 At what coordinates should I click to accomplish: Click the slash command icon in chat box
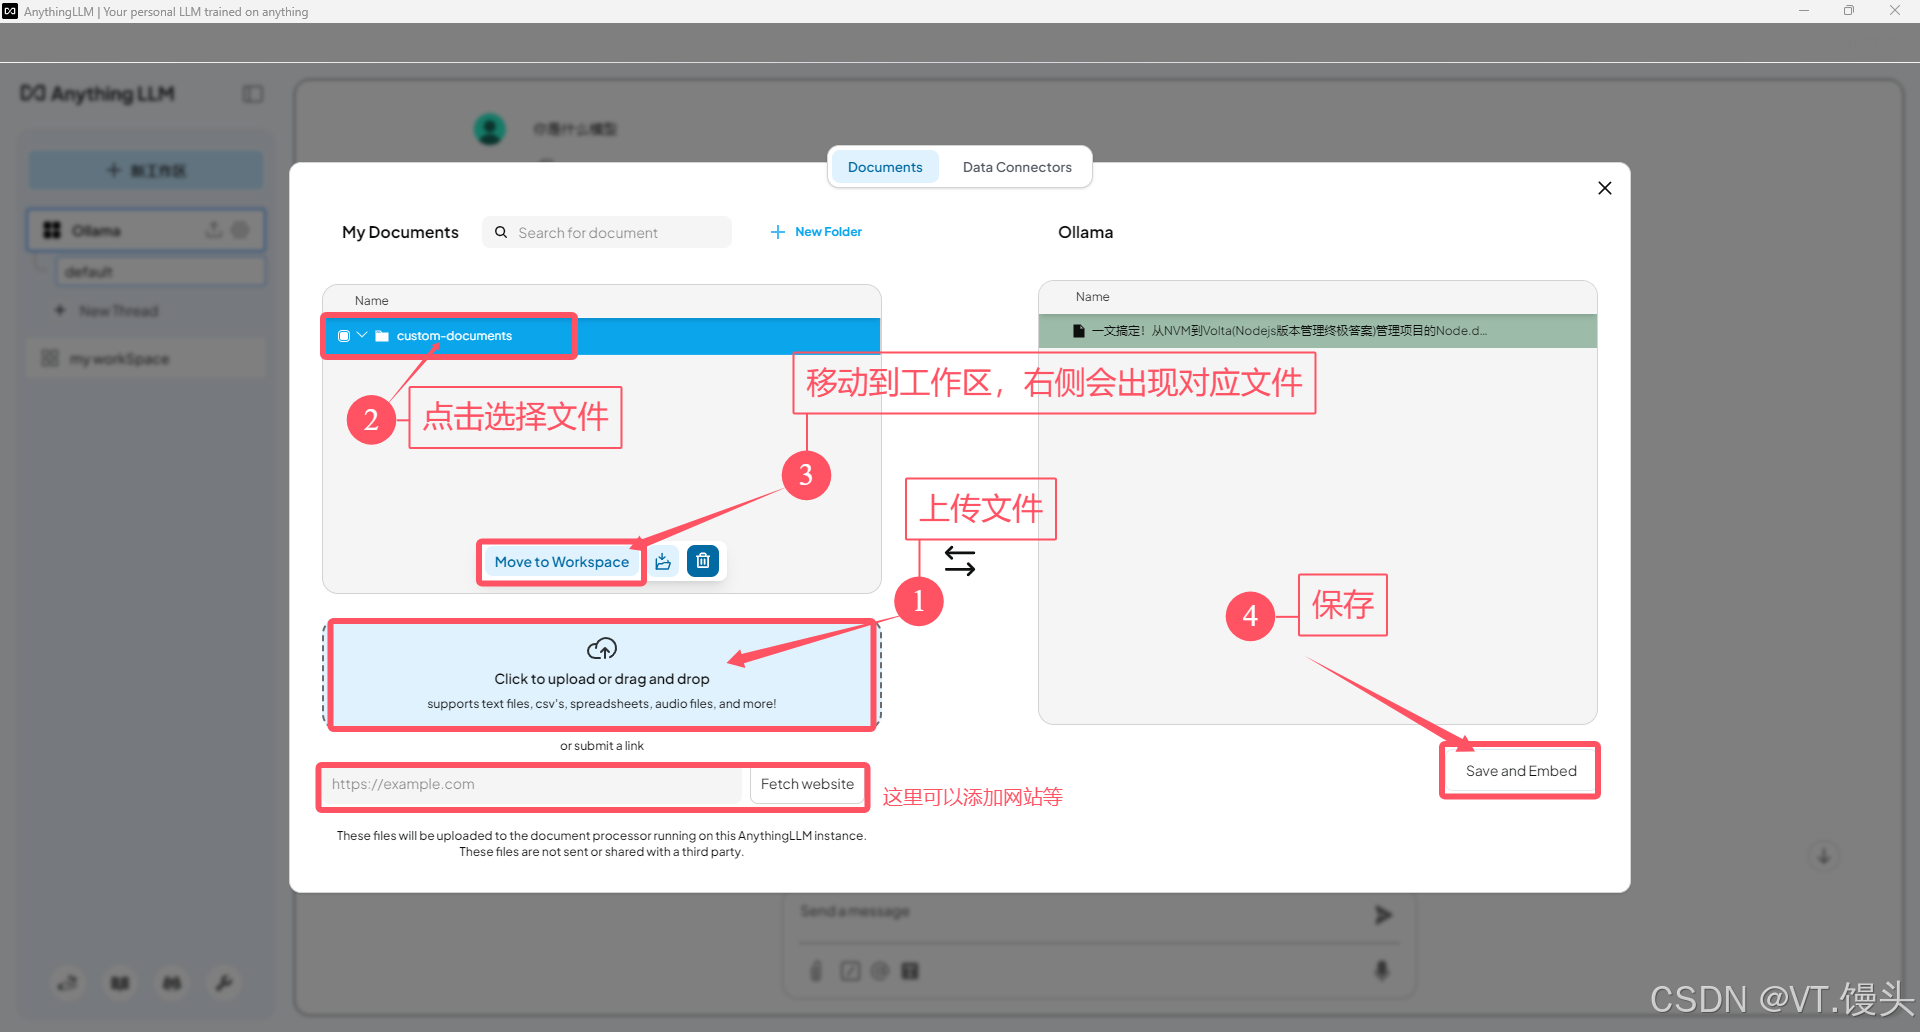850,971
